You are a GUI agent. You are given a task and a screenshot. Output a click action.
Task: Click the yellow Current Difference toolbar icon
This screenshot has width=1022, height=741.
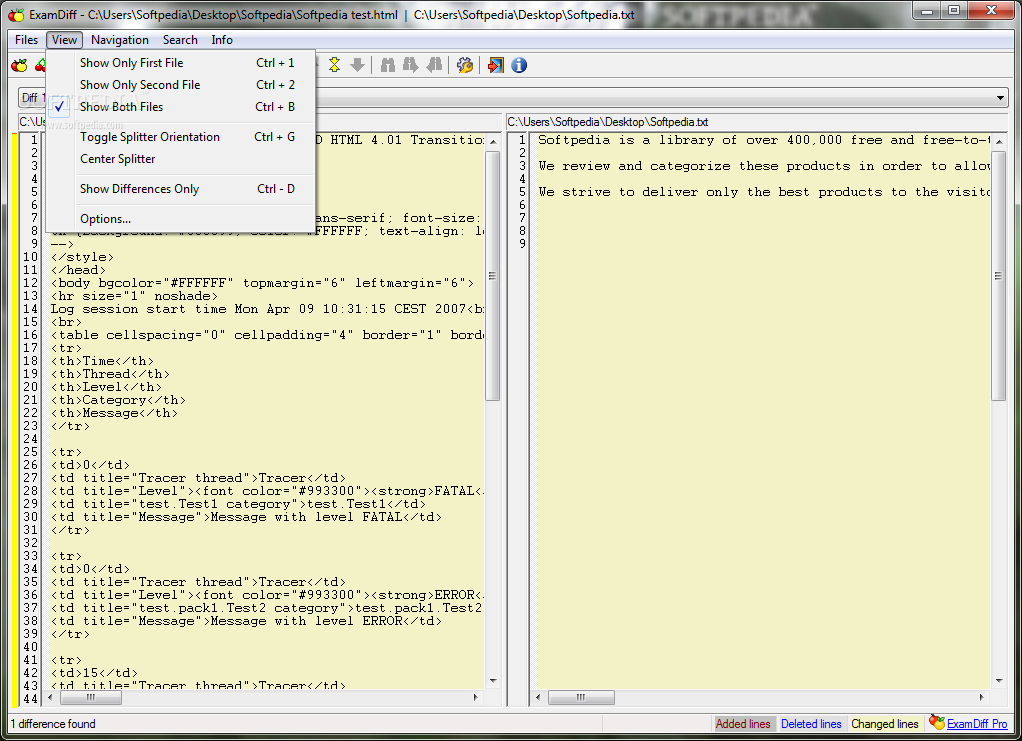pyautogui.click(x=334, y=65)
